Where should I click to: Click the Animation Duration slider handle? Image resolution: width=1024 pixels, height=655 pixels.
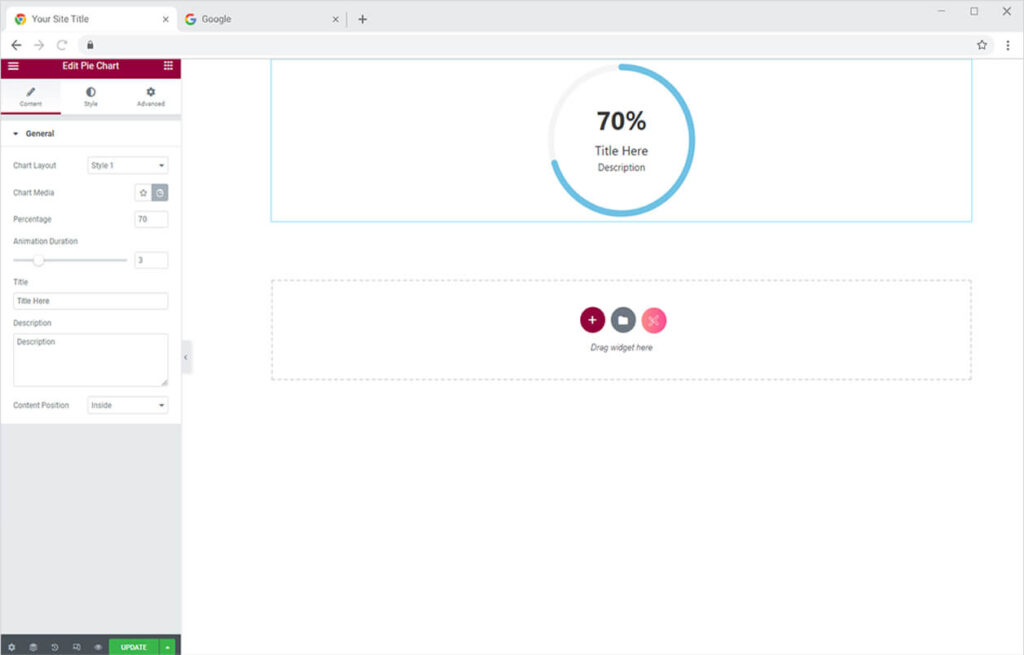tap(39, 260)
